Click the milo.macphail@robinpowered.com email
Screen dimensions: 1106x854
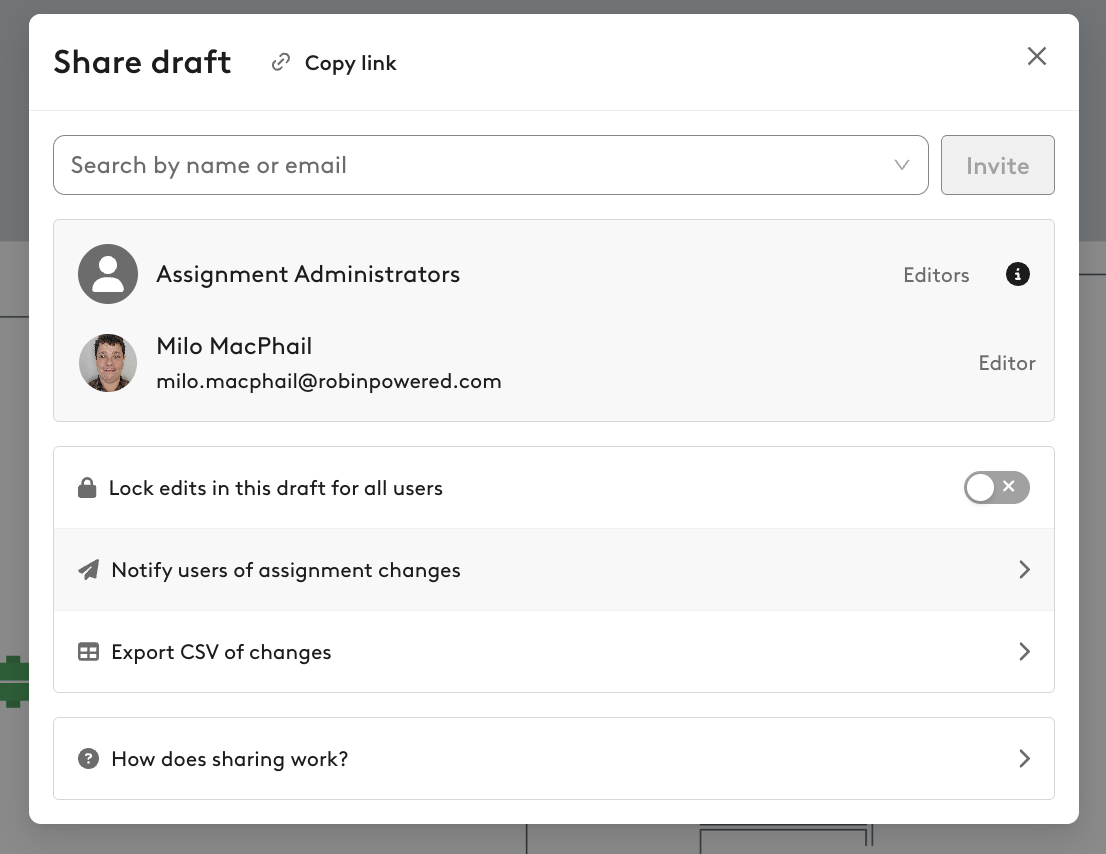(329, 382)
